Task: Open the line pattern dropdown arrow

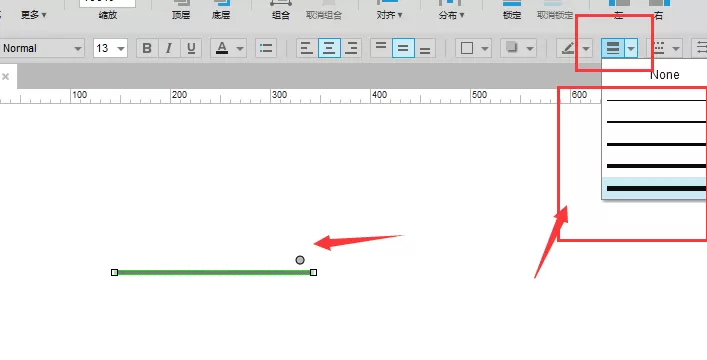Action: (x=676, y=48)
